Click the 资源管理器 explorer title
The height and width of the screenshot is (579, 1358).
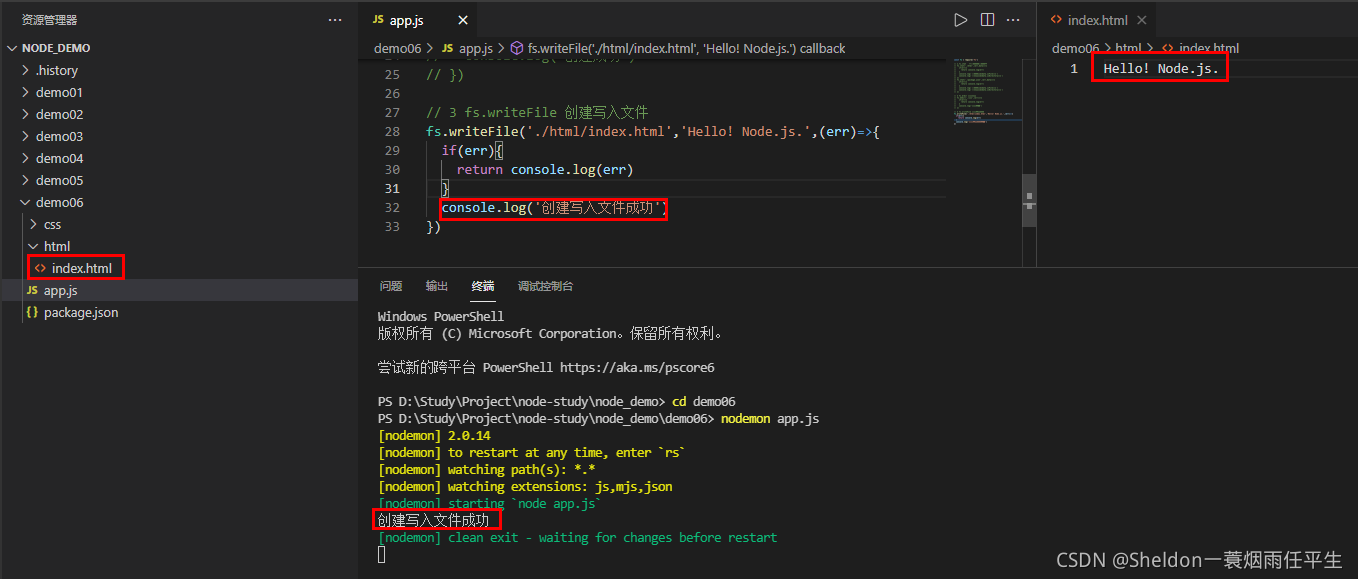50,20
